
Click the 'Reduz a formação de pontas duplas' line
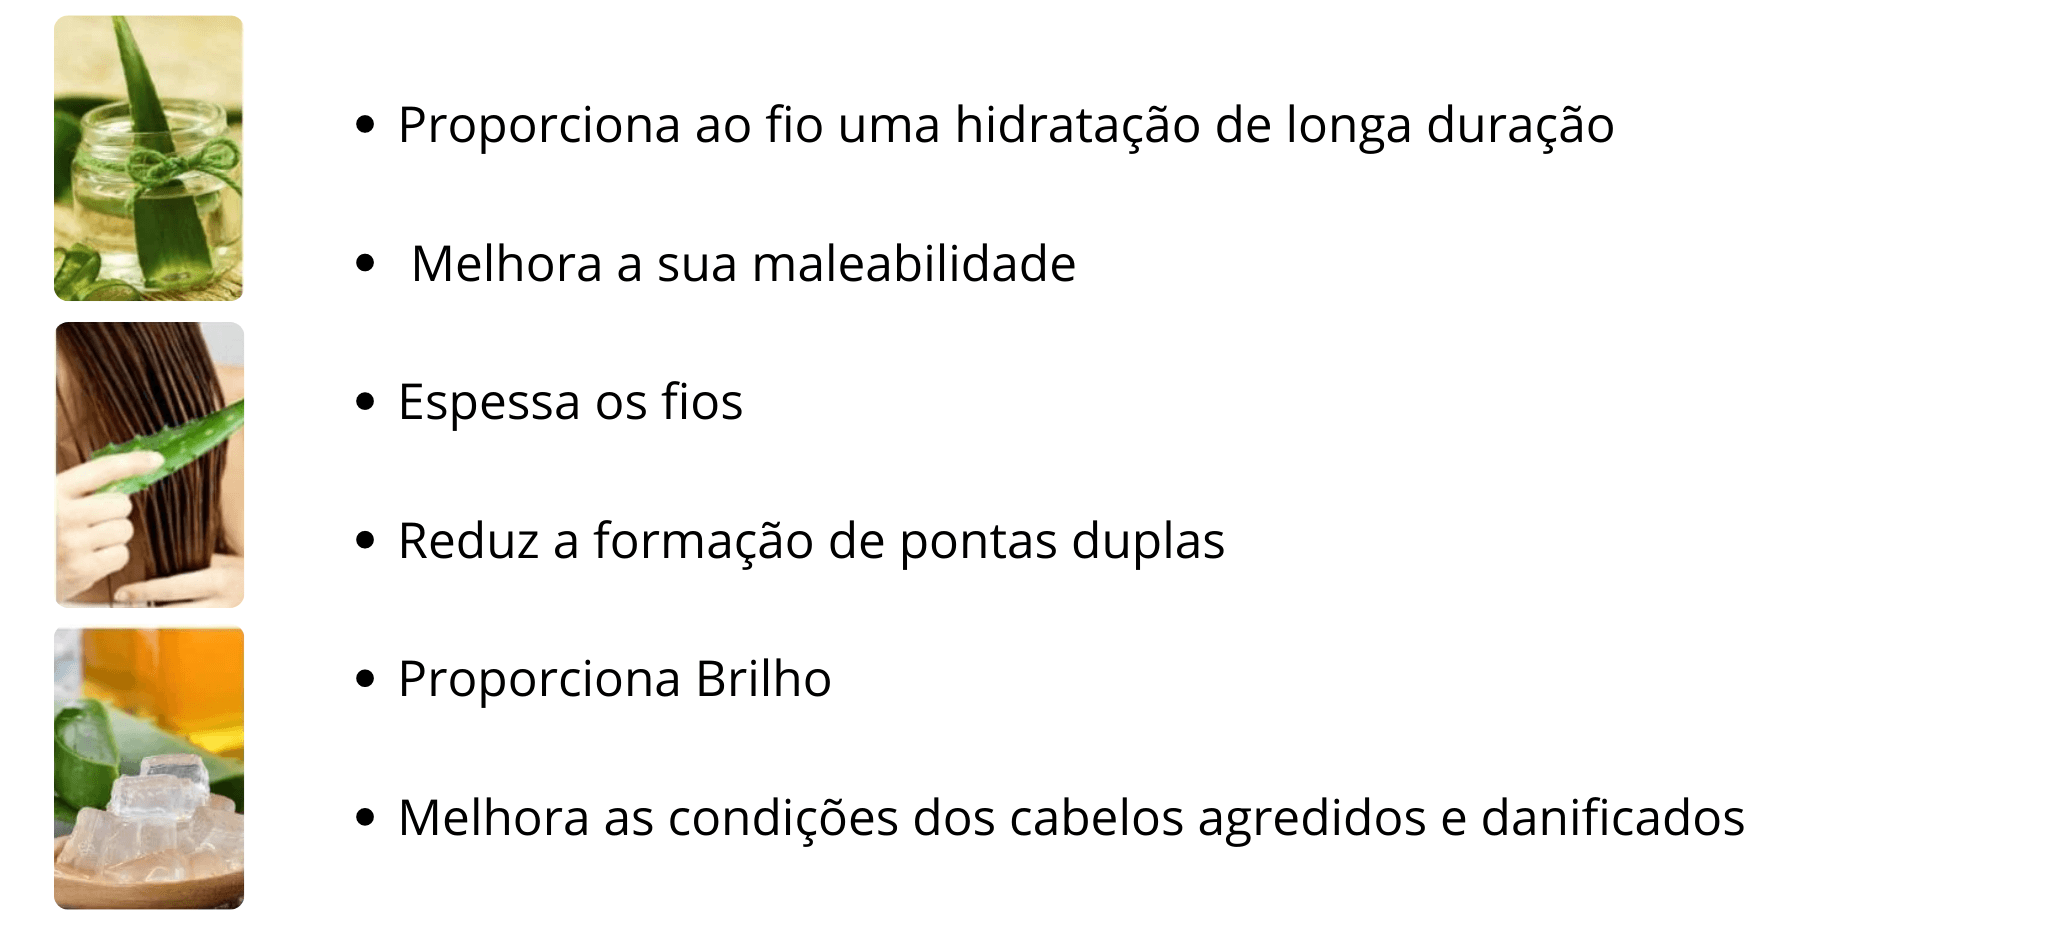811,541
